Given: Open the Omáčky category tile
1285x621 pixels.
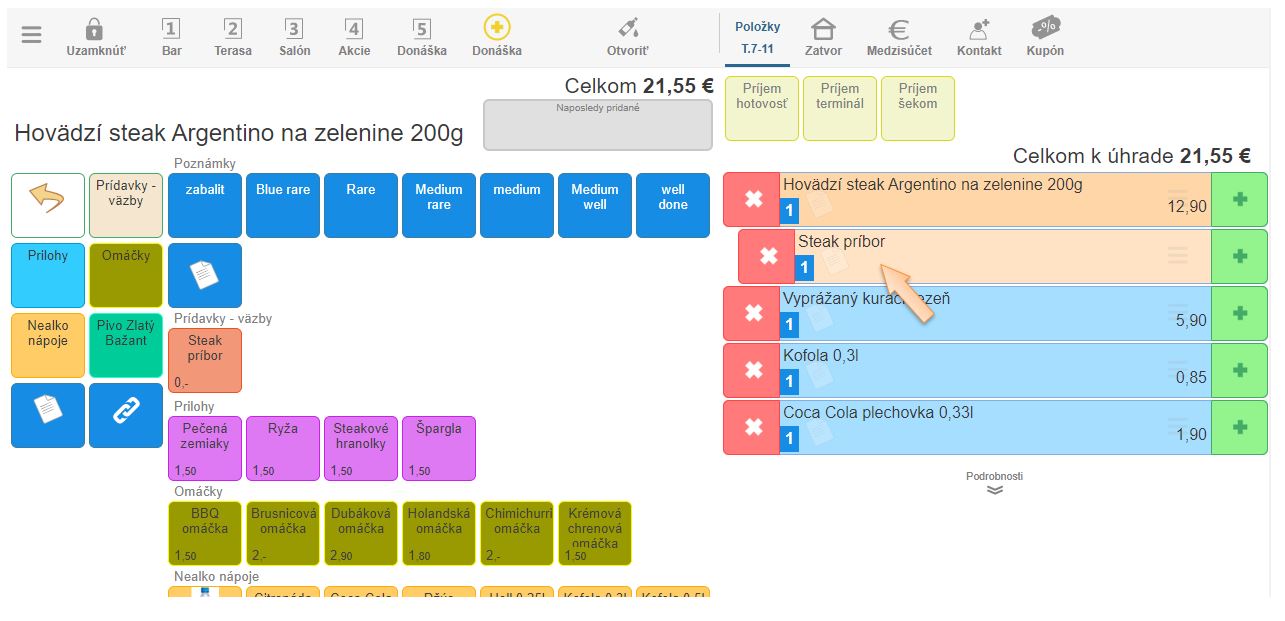Looking at the screenshot, I should [125, 275].
